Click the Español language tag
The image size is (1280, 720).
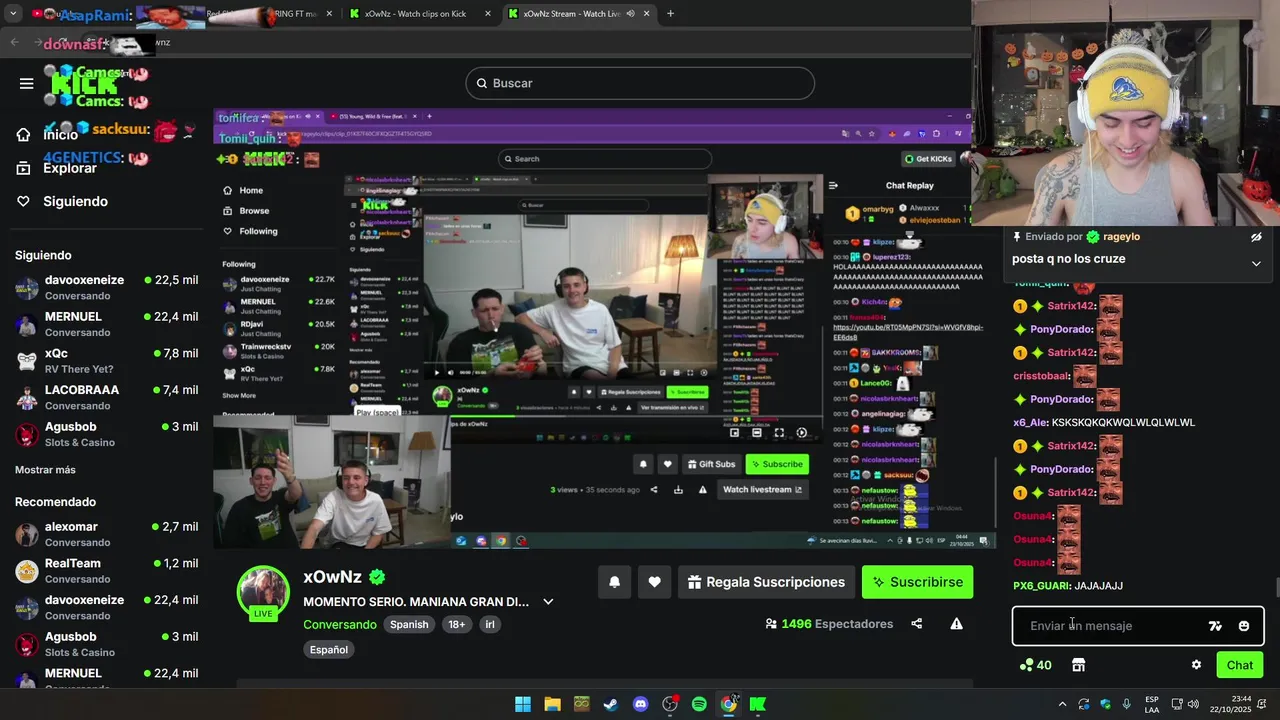pos(328,650)
